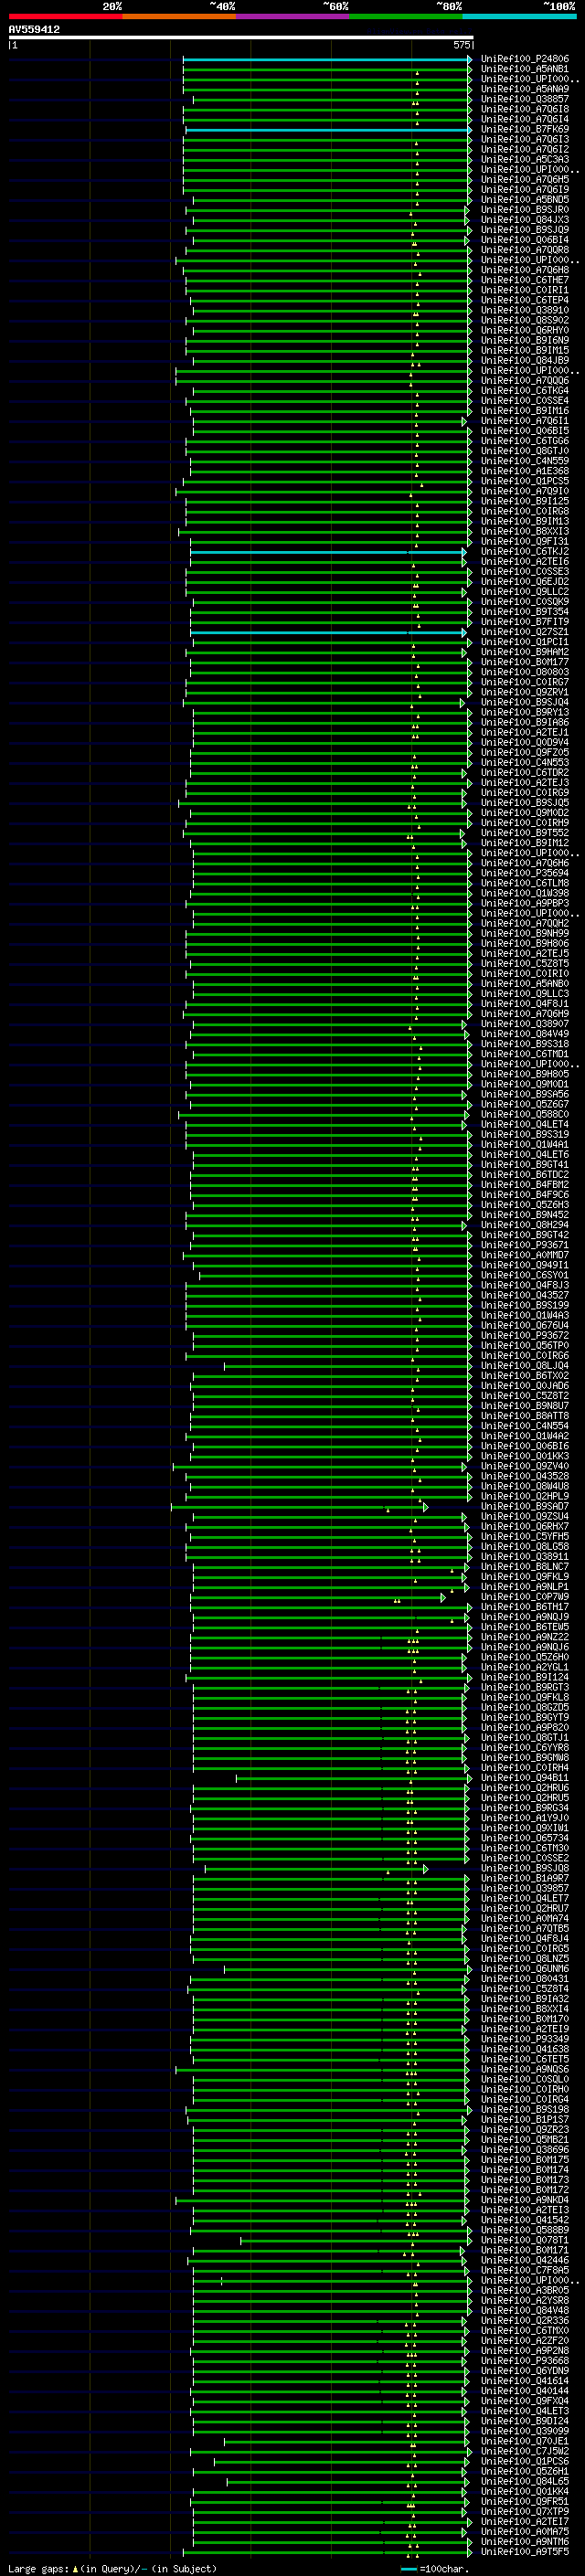Viewport: 585px width, 2576px height.
Task: Select the UniRef100_B1P1S7 label
Action: (525, 2119)
